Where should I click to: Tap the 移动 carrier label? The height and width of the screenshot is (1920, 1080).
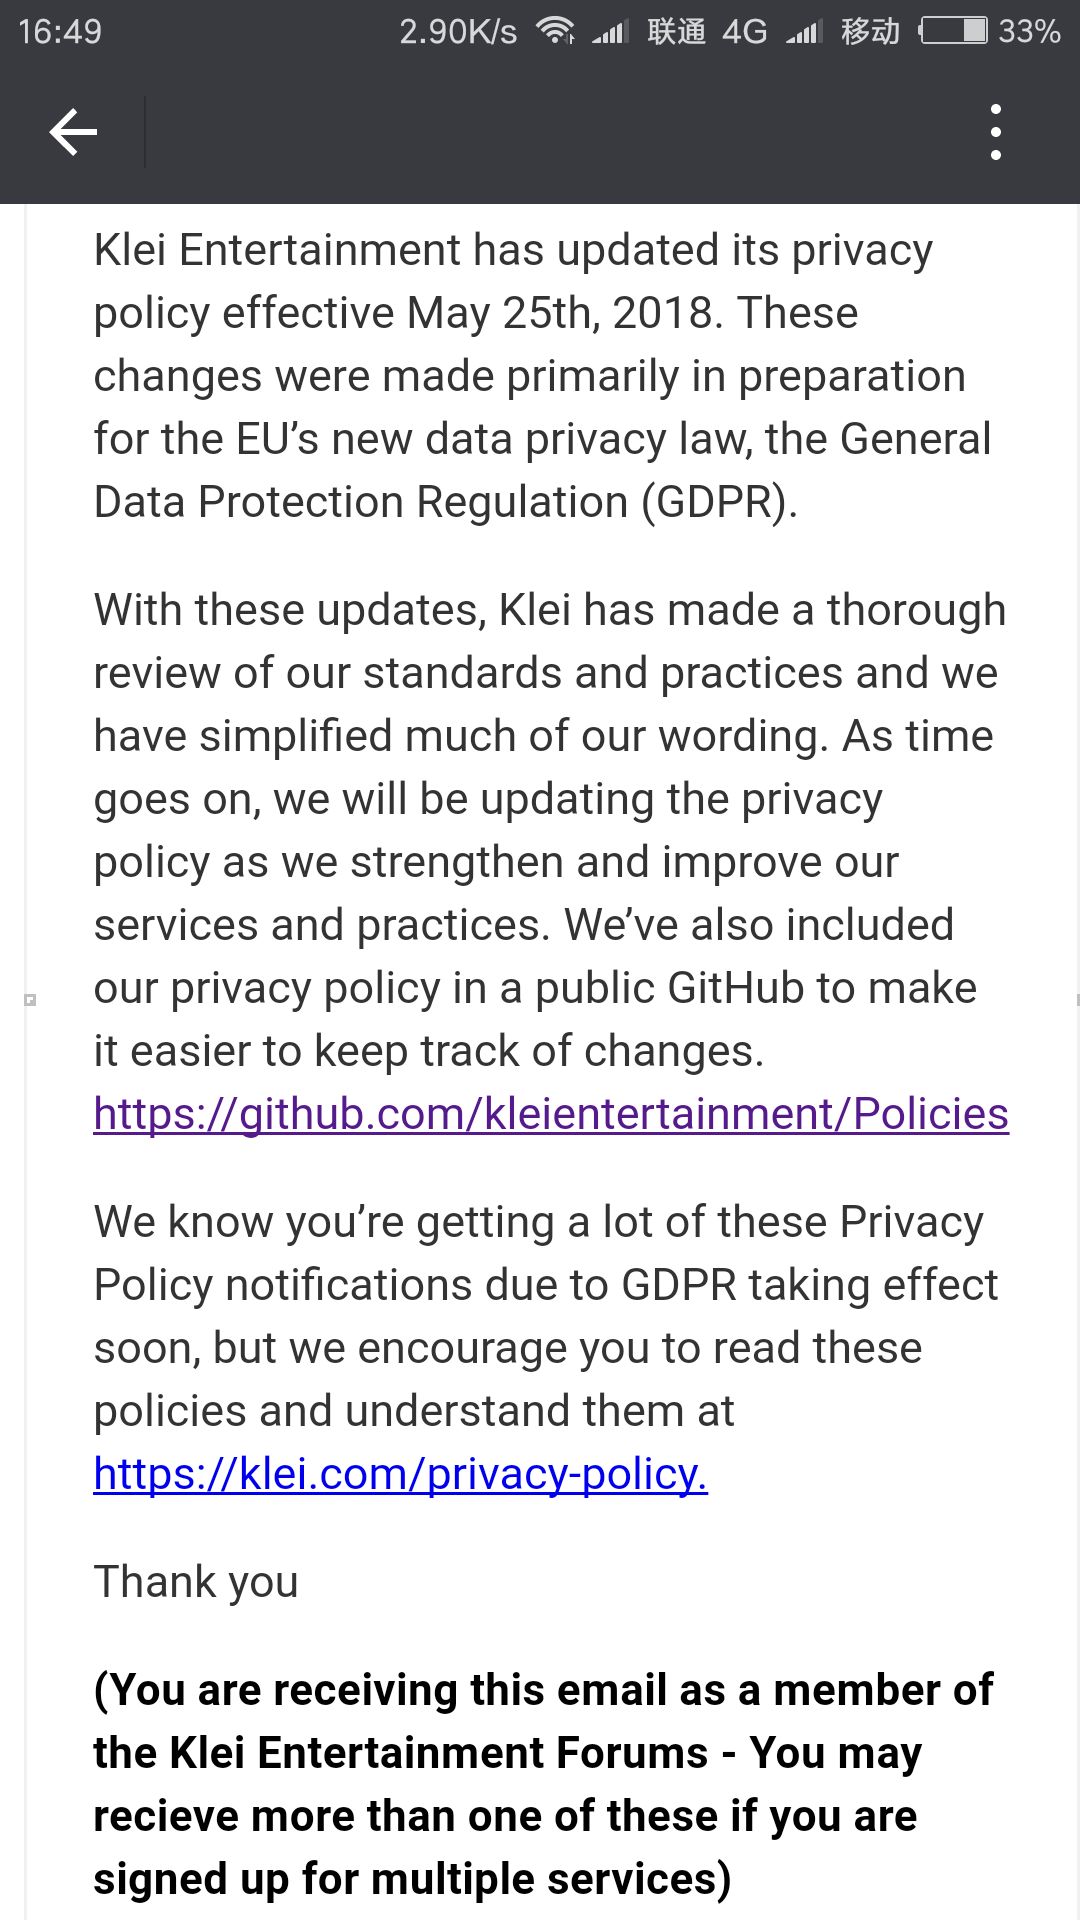pyautogui.click(x=870, y=31)
